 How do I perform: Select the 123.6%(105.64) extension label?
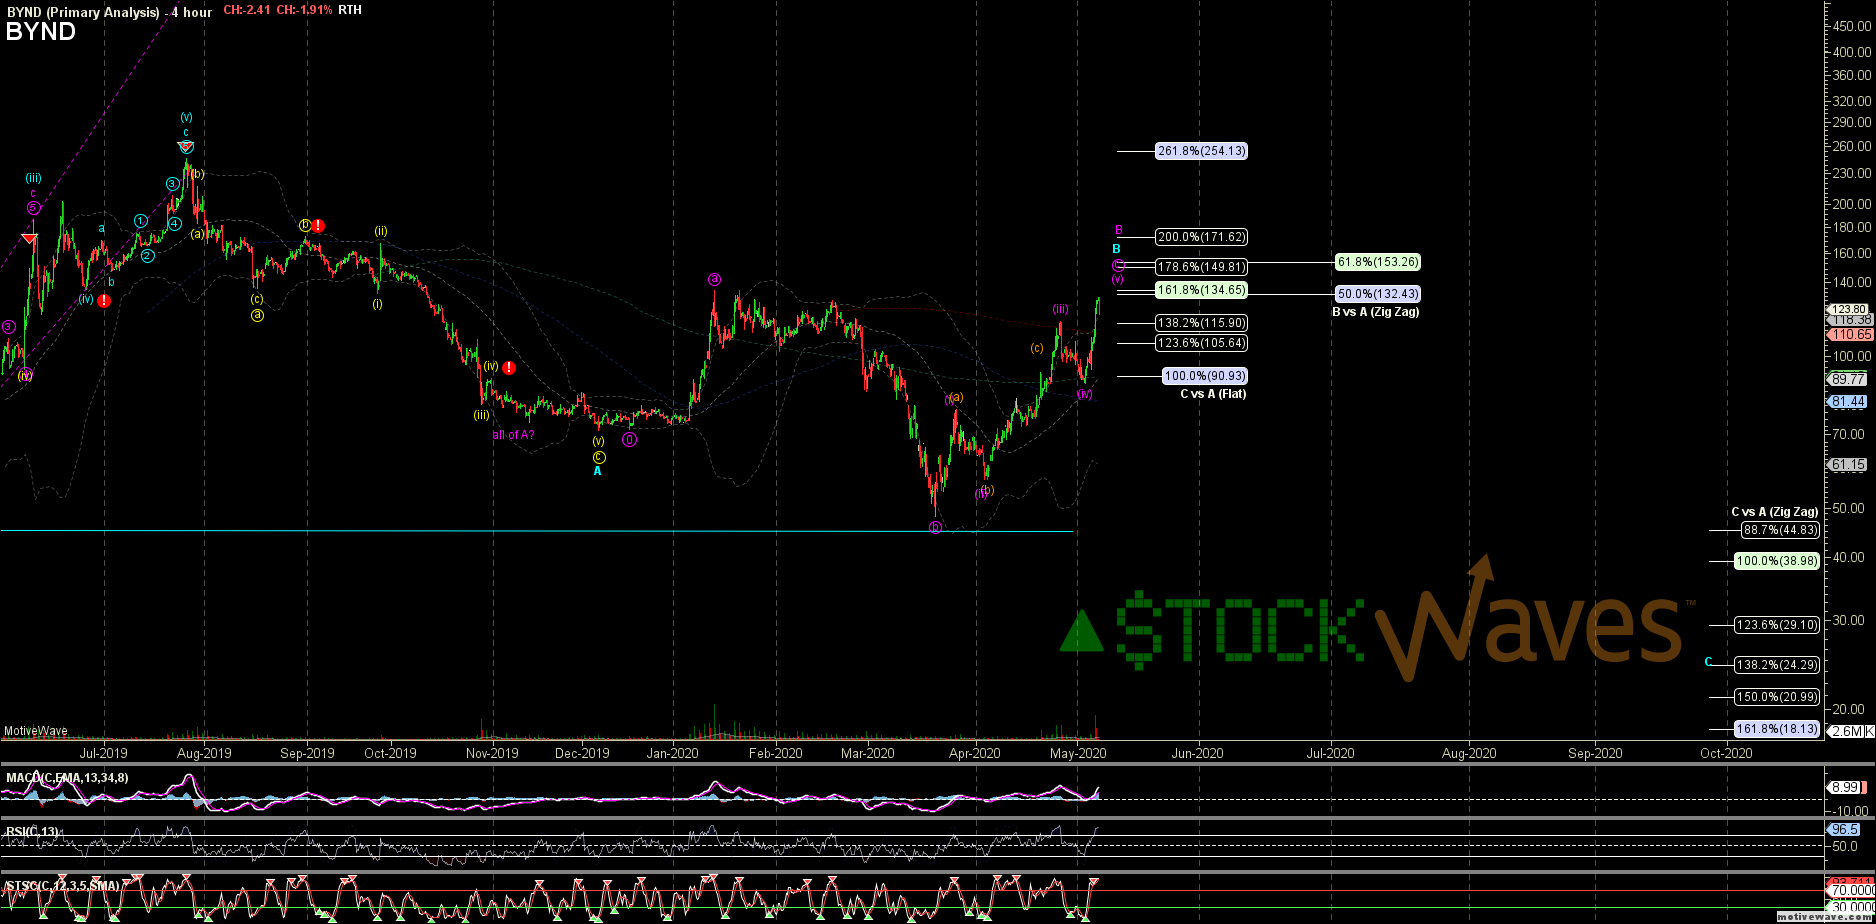[1201, 343]
